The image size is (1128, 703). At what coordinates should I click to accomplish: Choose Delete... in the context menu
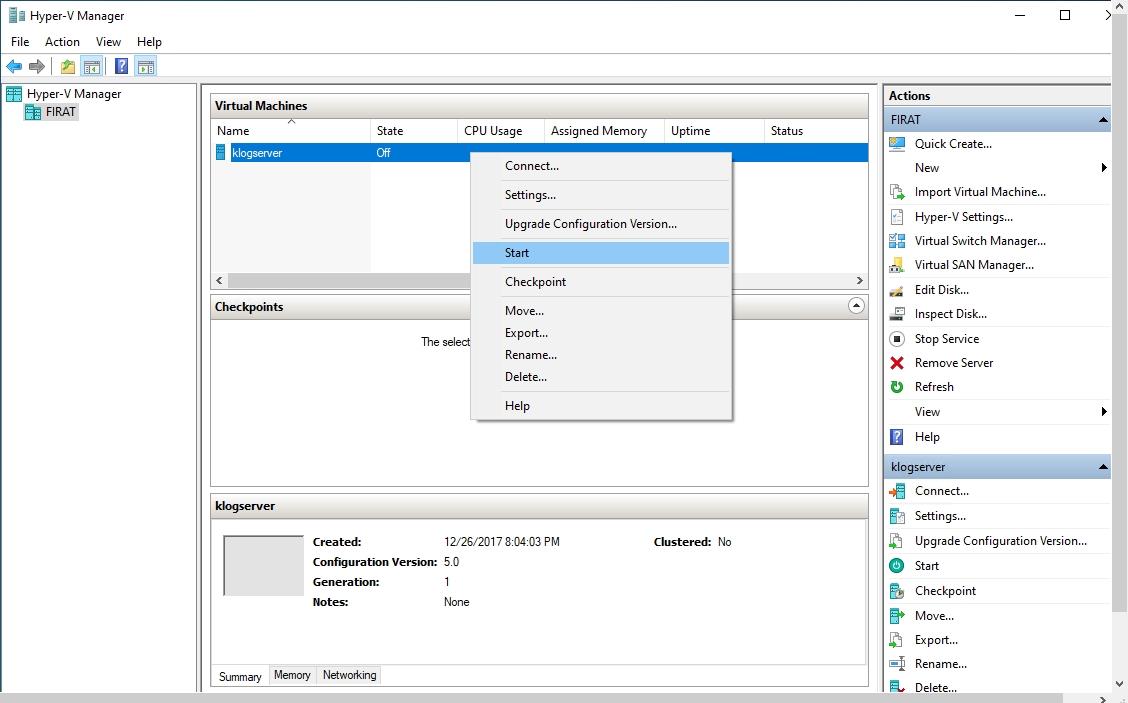[601, 376]
